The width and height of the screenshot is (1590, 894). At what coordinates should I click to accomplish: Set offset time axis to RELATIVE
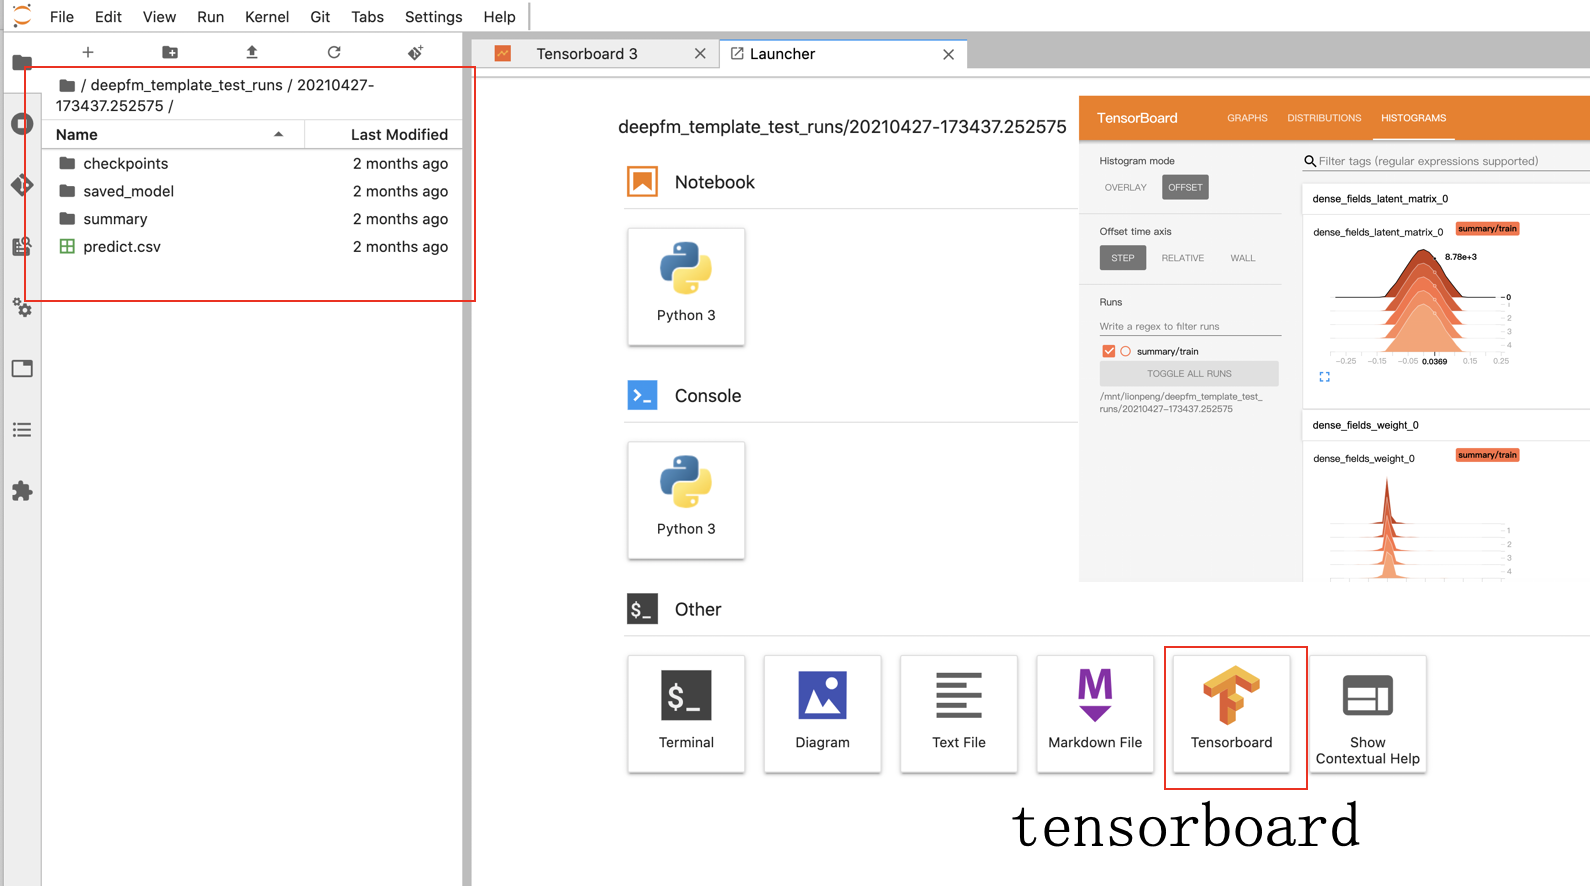click(1182, 258)
